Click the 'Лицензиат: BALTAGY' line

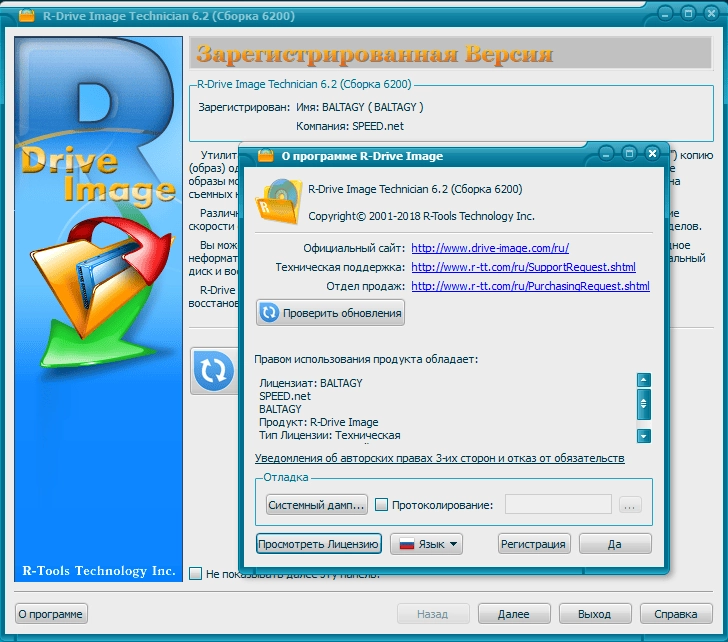(x=311, y=383)
